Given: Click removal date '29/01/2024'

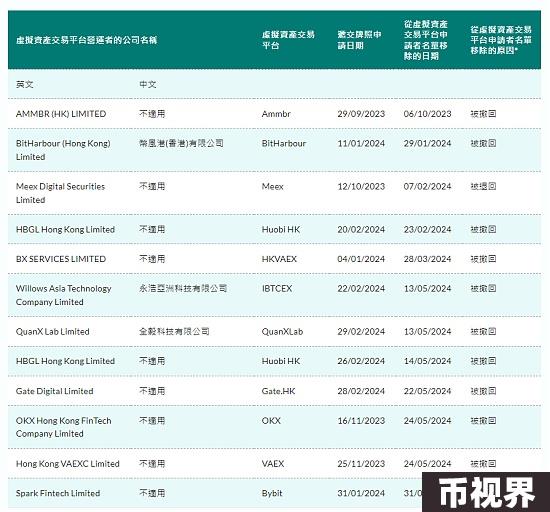Looking at the screenshot, I should 428,143.
